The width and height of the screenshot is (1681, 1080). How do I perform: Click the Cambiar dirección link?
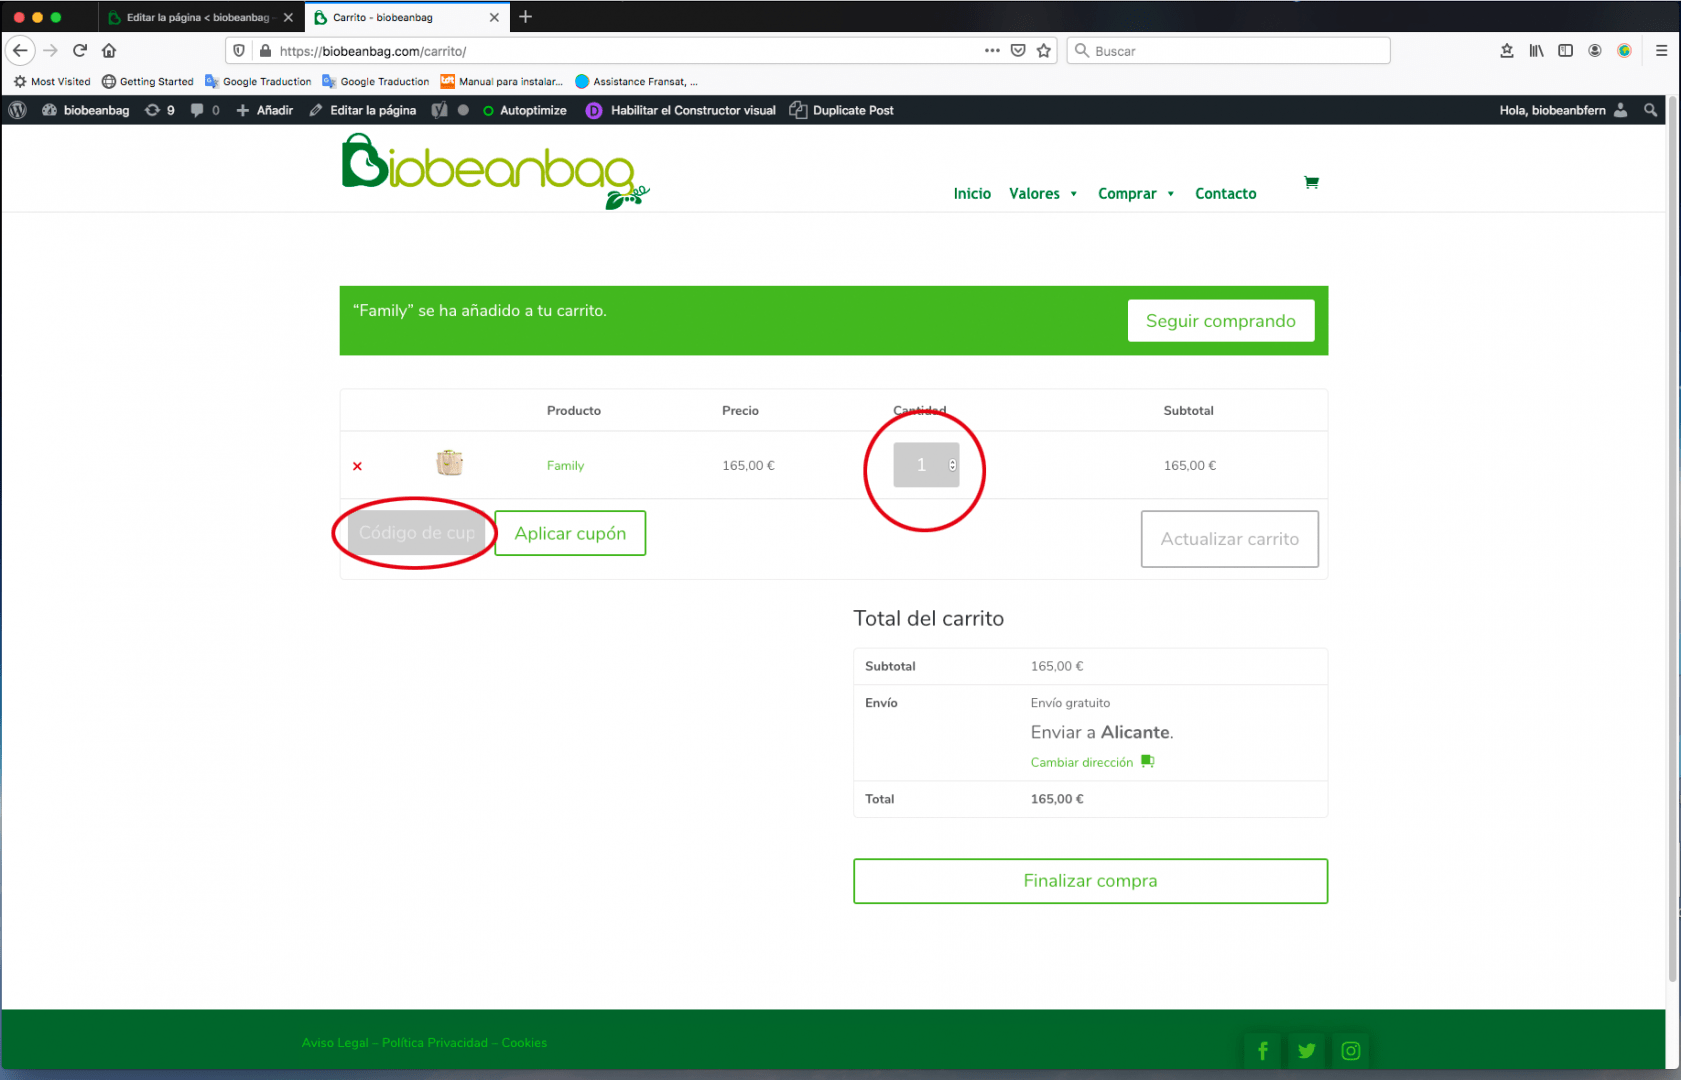[1081, 762]
